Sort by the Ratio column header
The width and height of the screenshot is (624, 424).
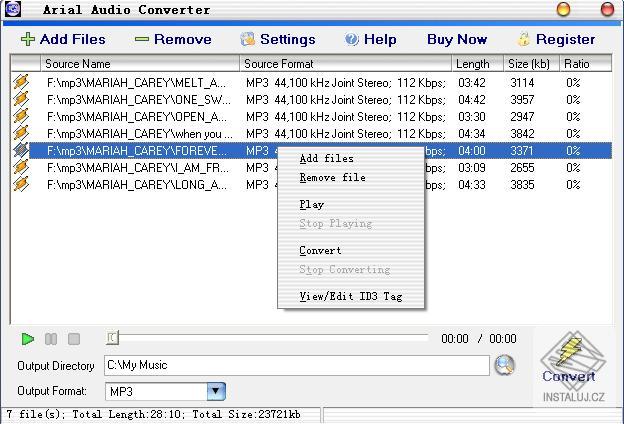click(x=585, y=64)
